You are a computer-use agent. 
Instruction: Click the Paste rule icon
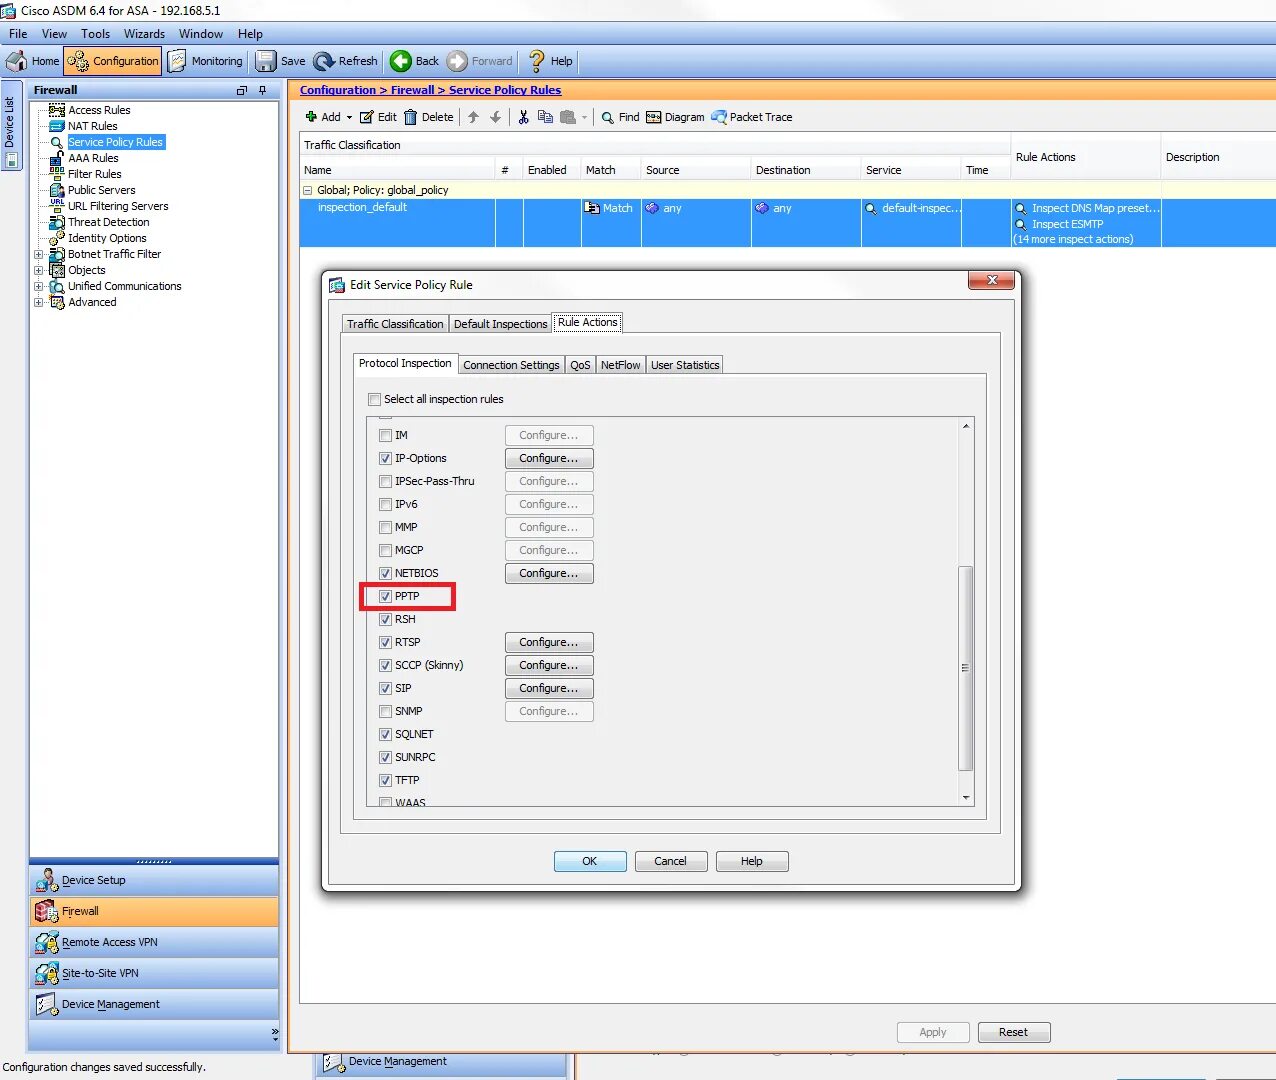(x=568, y=117)
